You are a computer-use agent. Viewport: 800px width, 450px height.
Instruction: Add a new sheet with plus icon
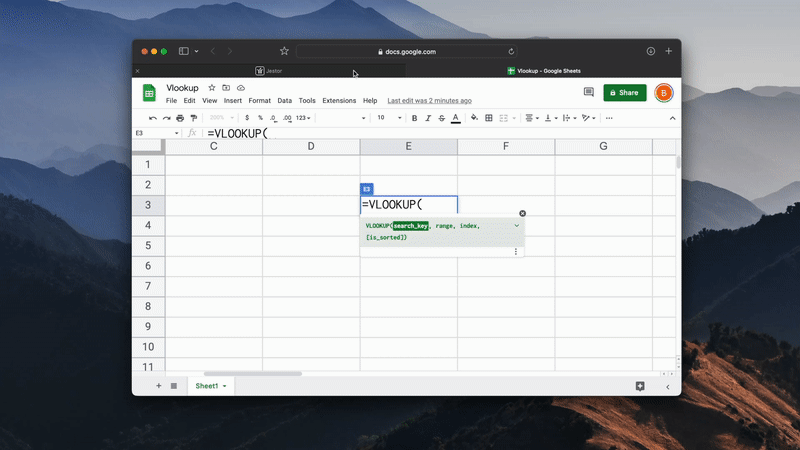159,386
